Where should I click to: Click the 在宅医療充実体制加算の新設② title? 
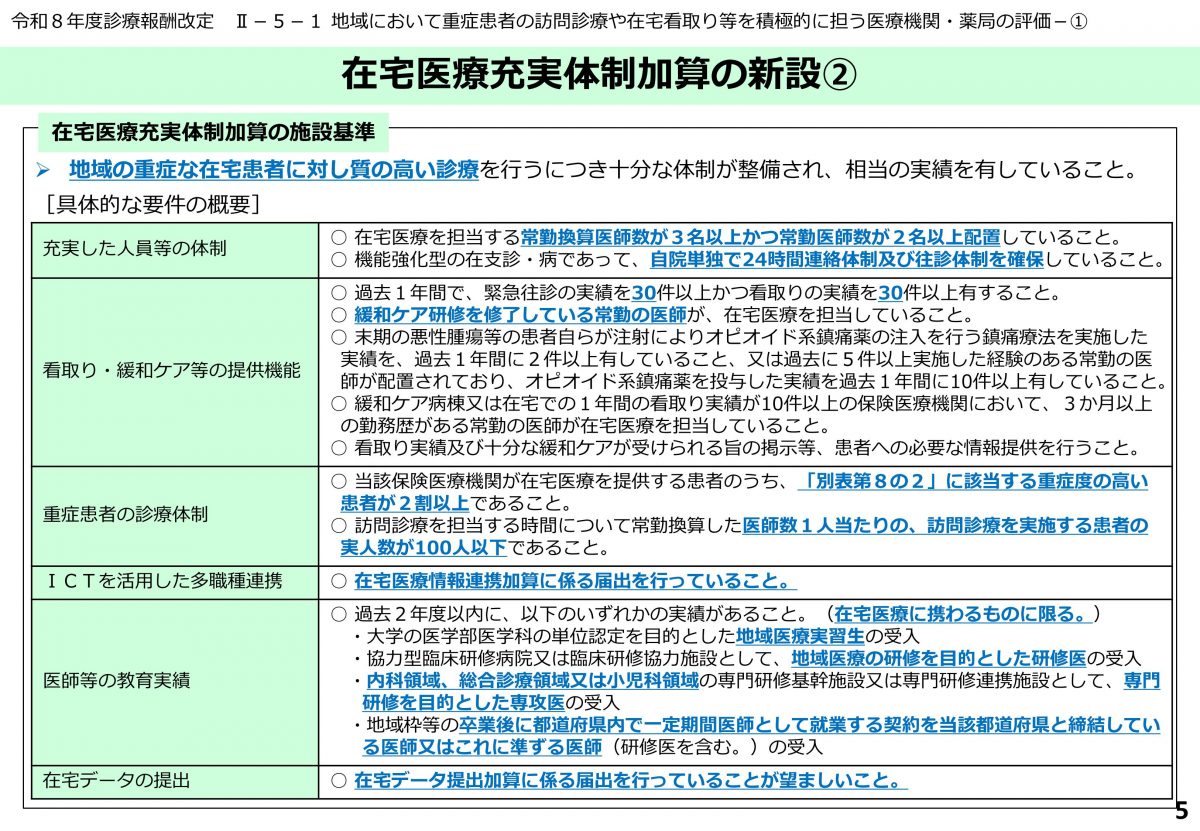click(x=600, y=73)
